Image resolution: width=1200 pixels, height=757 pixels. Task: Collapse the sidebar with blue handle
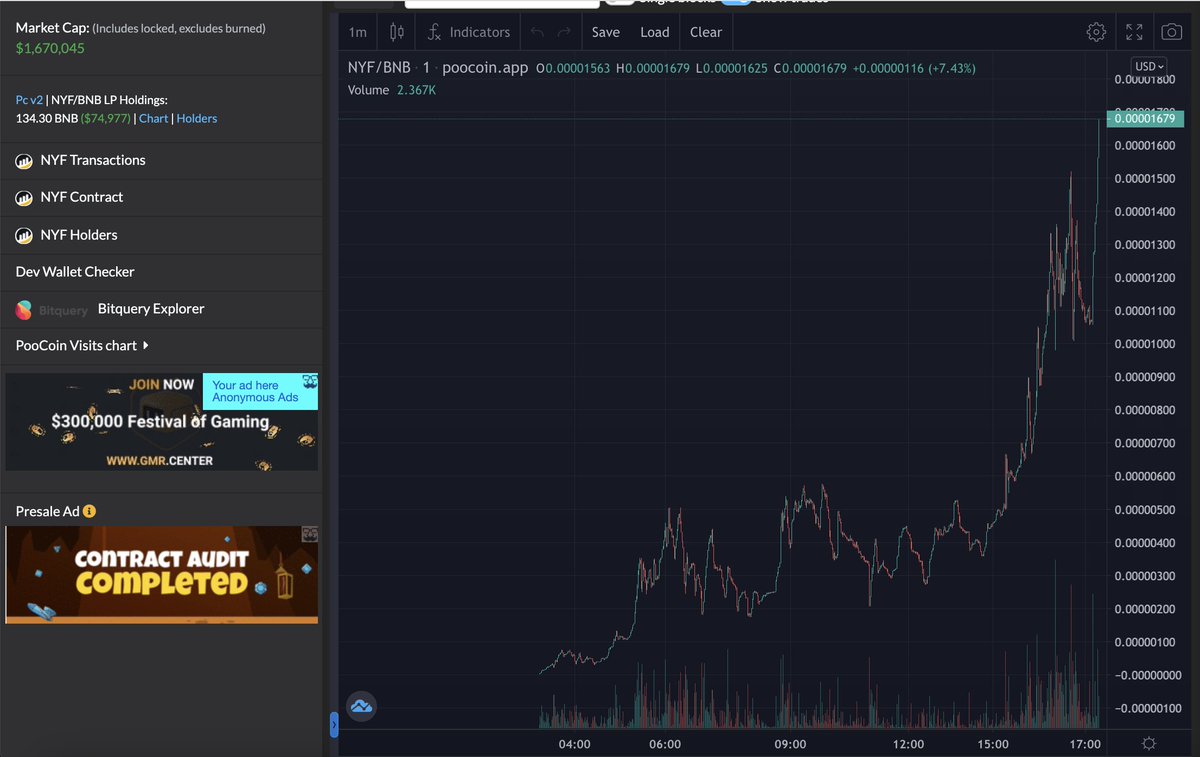pos(334,724)
